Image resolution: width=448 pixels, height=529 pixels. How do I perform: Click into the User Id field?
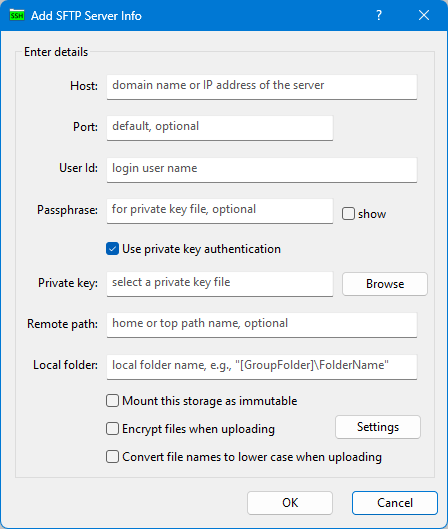pos(262,170)
